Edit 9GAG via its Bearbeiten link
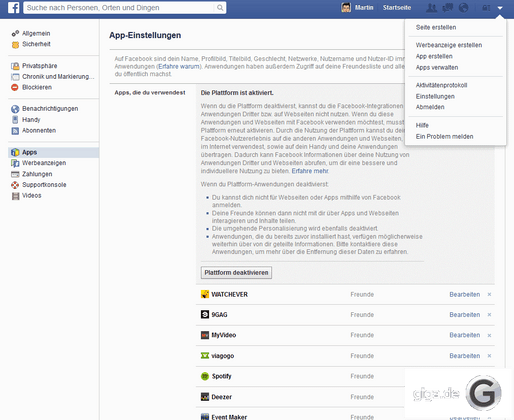This screenshot has width=514, height=420. [x=465, y=315]
